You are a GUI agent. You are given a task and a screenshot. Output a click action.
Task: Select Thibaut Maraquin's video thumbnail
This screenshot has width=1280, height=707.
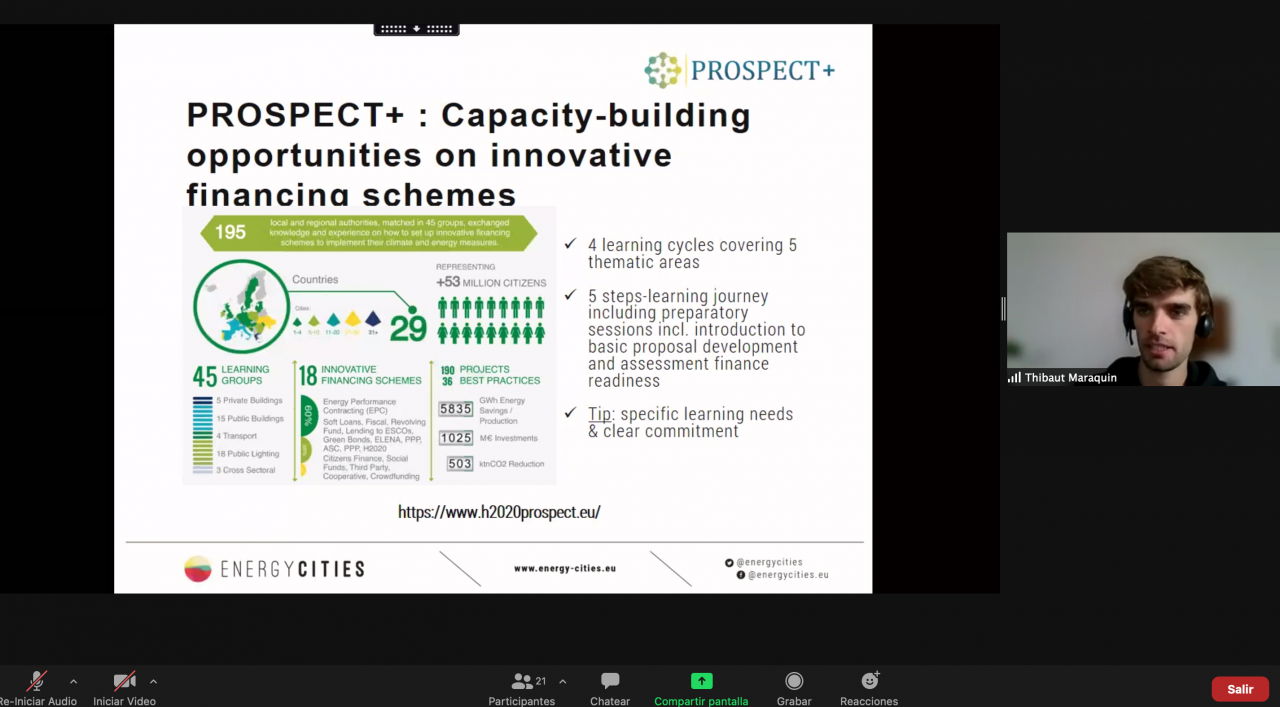tap(1143, 309)
